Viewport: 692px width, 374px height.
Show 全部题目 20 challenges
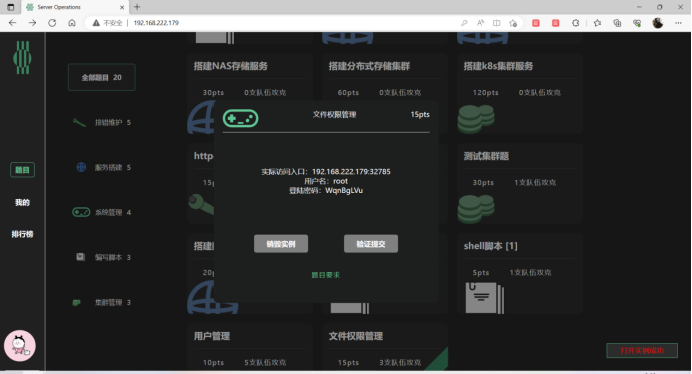[102, 77]
